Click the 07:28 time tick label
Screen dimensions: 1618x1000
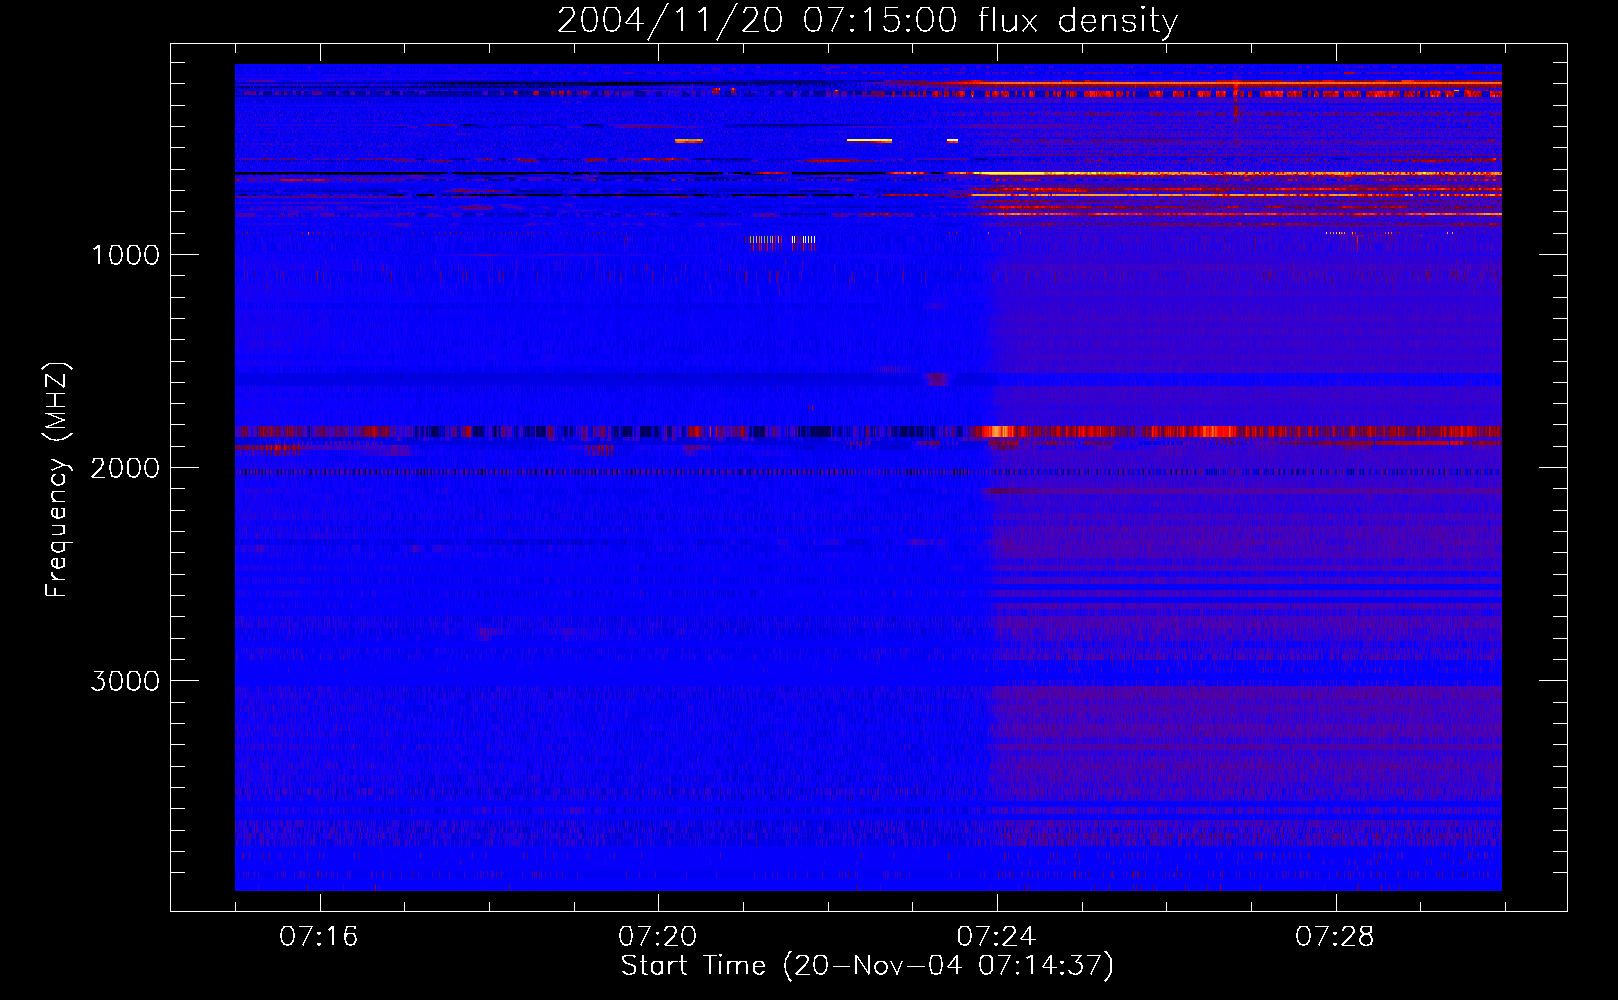pyautogui.click(x=1335, y=937)
